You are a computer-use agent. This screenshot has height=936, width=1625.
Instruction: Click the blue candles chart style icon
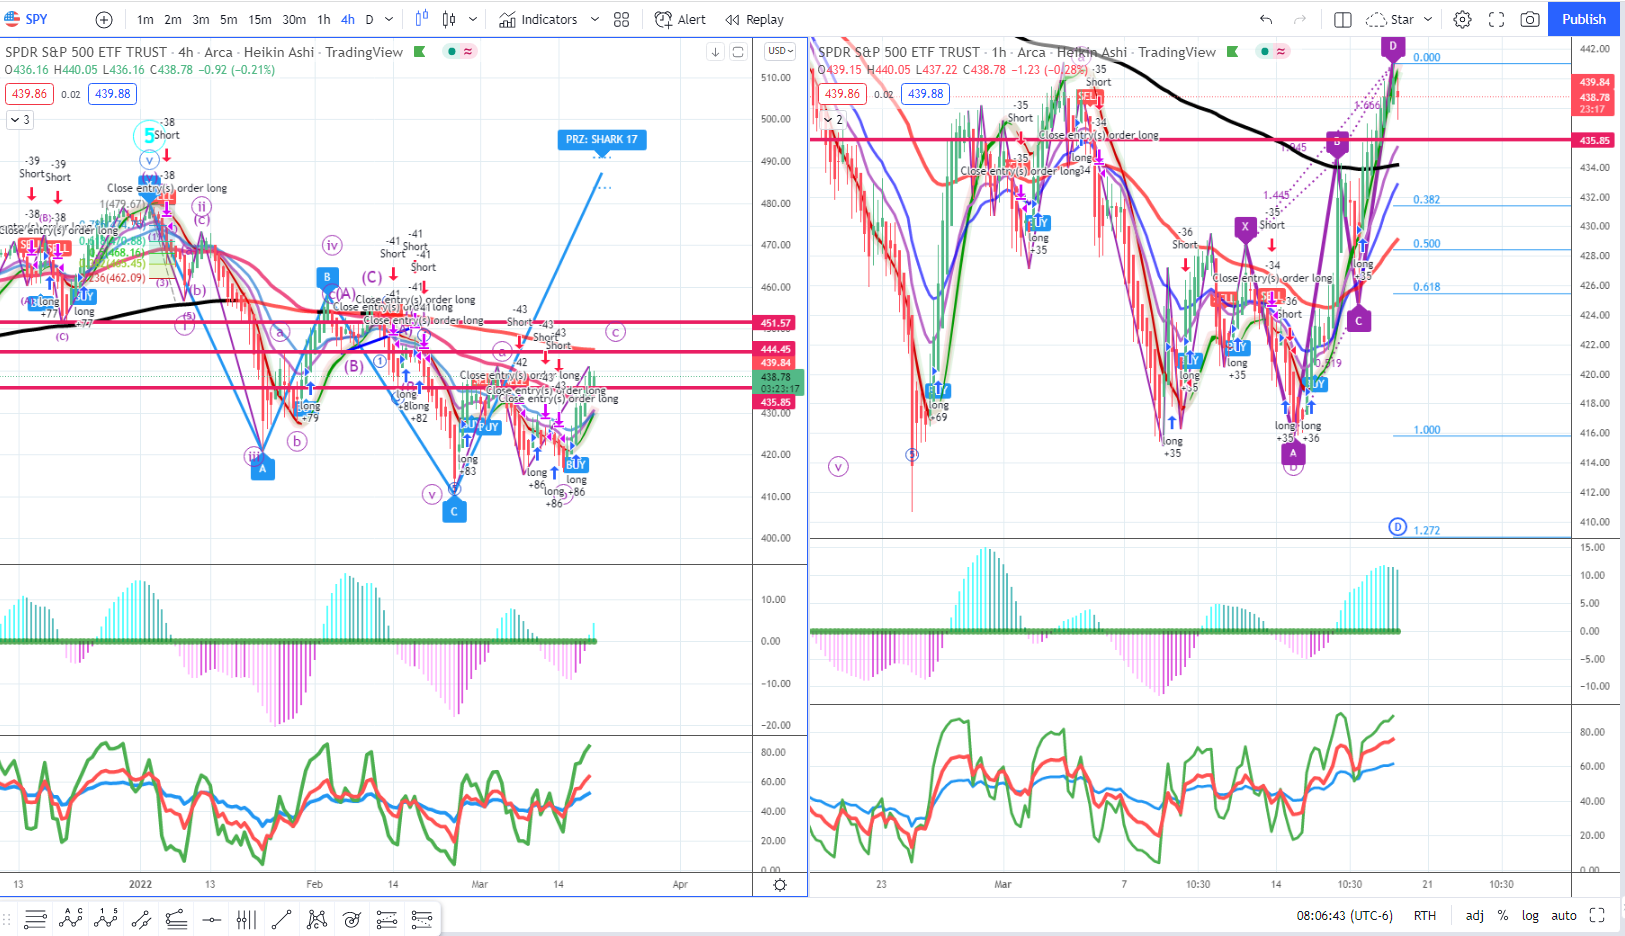(421, 19)
